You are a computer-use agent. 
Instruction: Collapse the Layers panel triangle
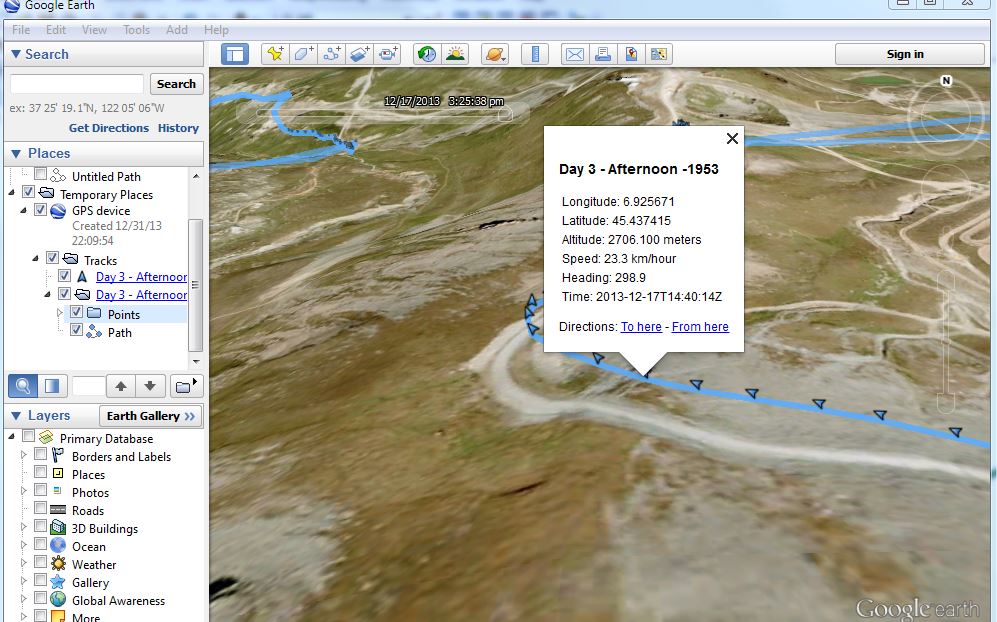[x=16, y=416]
